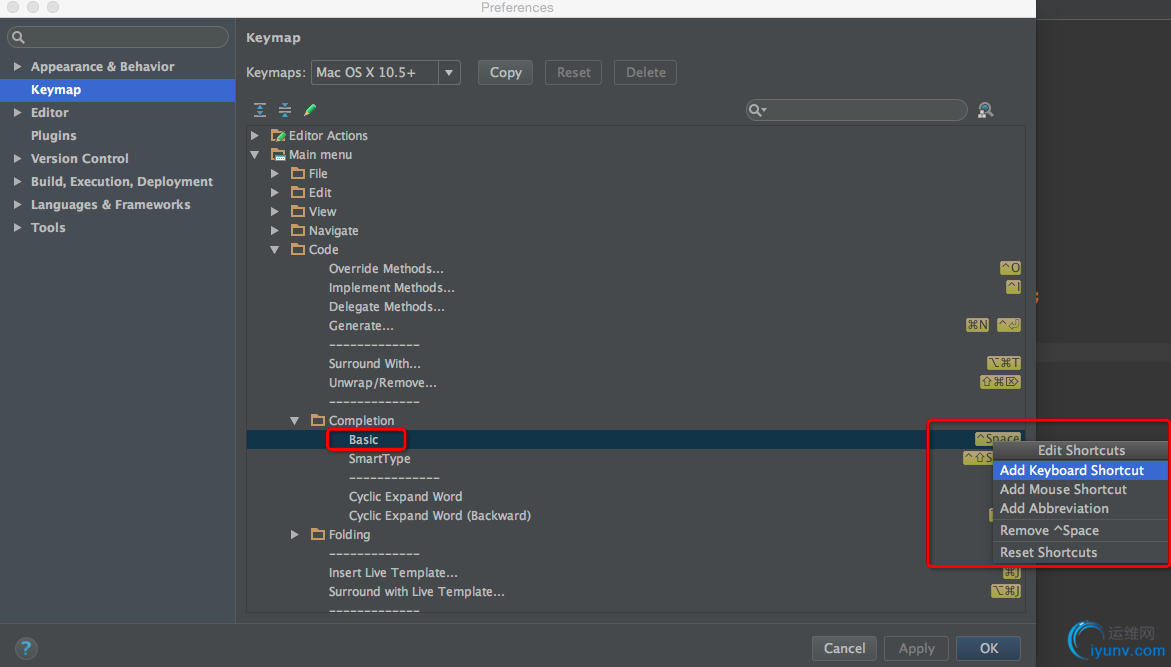Viewport: 1171px width, 667px height.
Task: Choose Add Abbreviation menu entry
Action: click(1080, 508)
